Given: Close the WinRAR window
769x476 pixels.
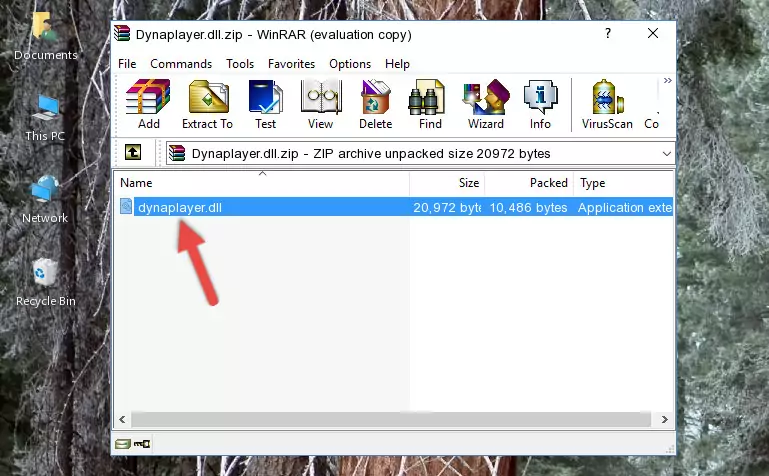Looking at the screenshot, I should pos(653,33).
